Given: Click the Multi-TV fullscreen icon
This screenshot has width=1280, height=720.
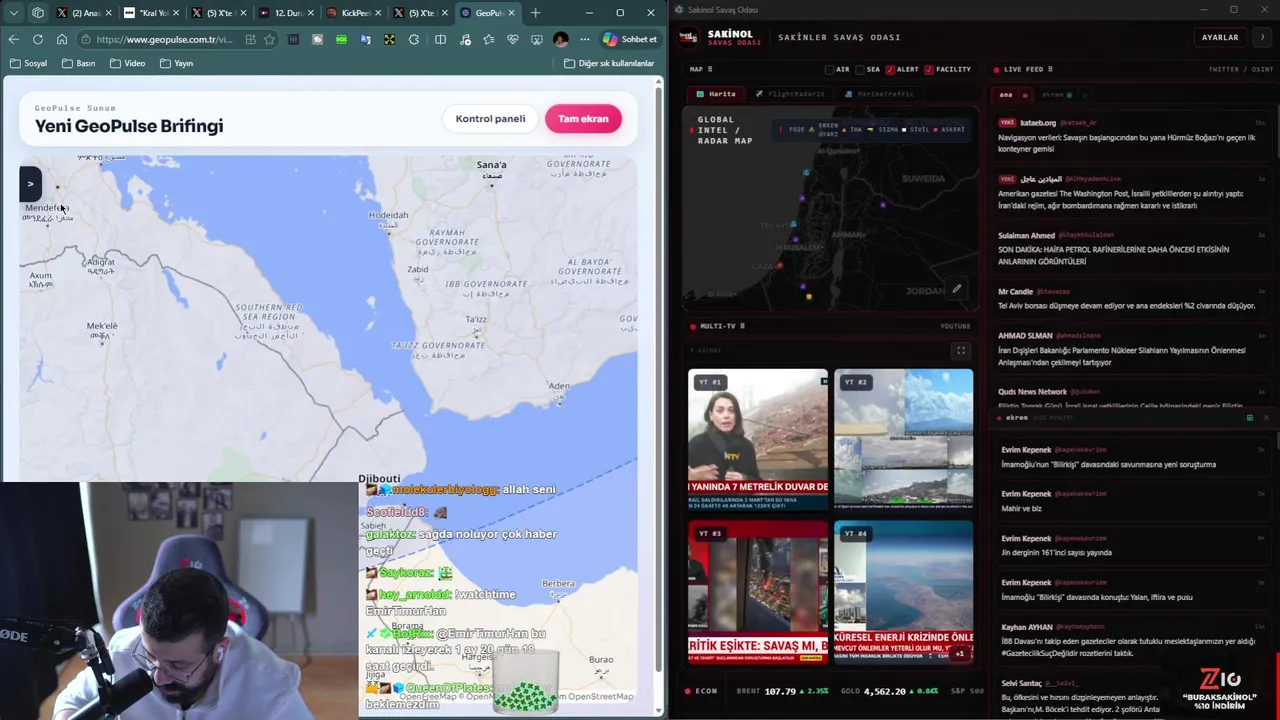Looking at the screenshot, I should click(961, 350).
